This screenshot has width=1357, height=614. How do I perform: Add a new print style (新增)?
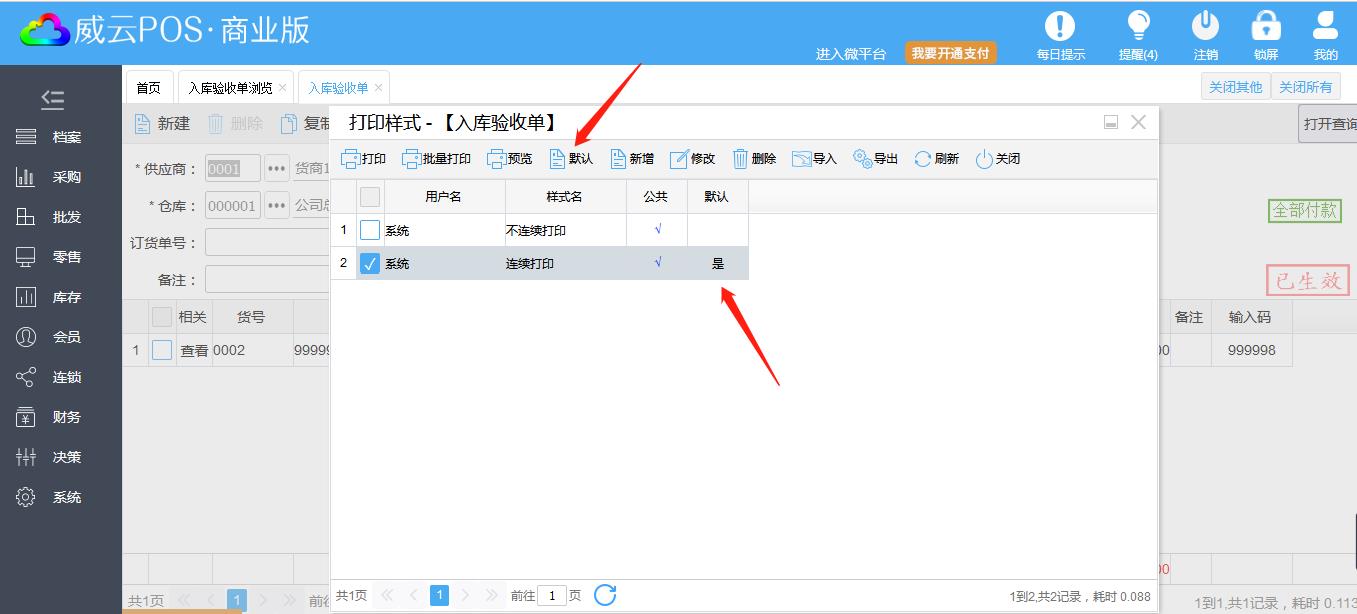tap(632, 159)
